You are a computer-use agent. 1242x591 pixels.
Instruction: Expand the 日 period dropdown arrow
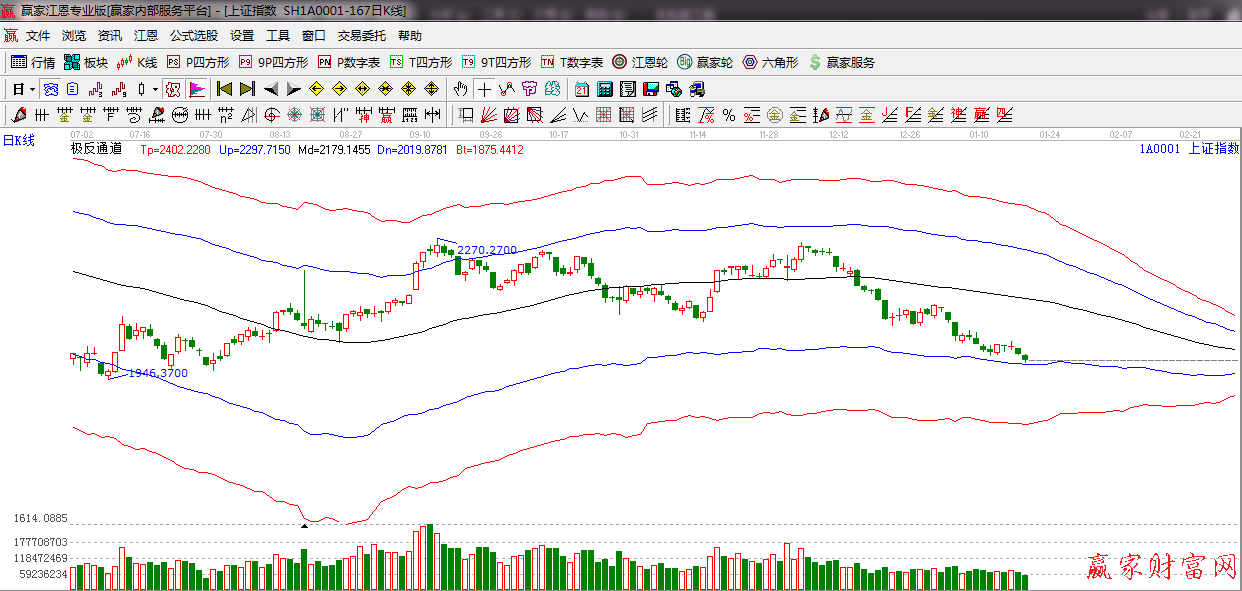tap(31, 89)
